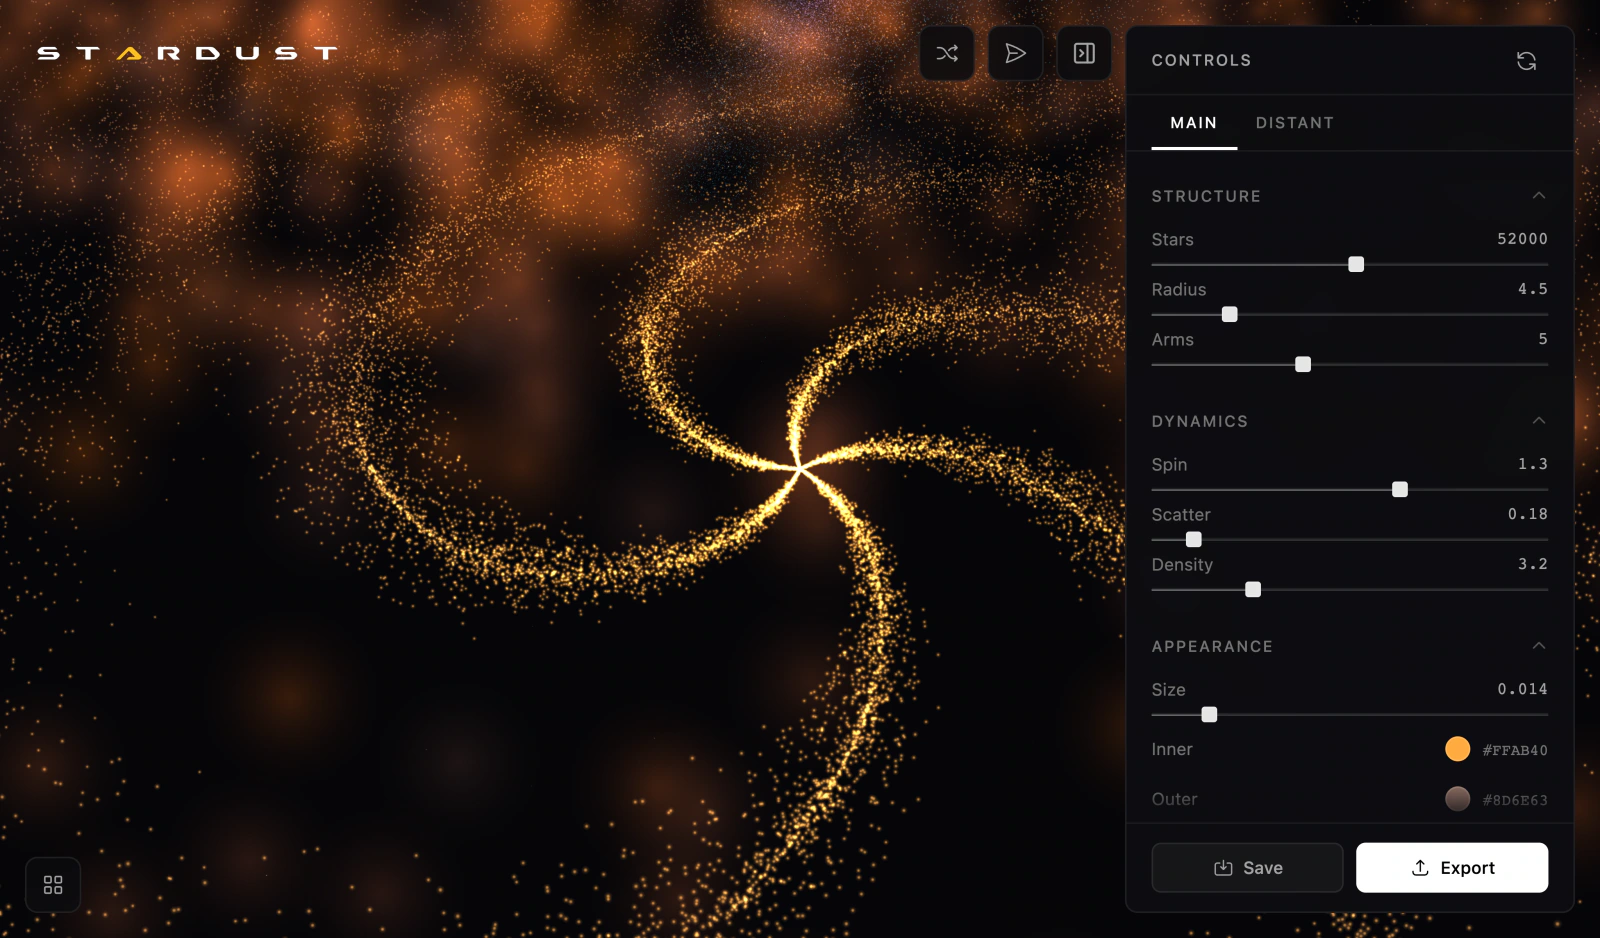The image size is (1600, 938).
Task: Click the Arms value 5
Action: click(x=1543, y=339)
